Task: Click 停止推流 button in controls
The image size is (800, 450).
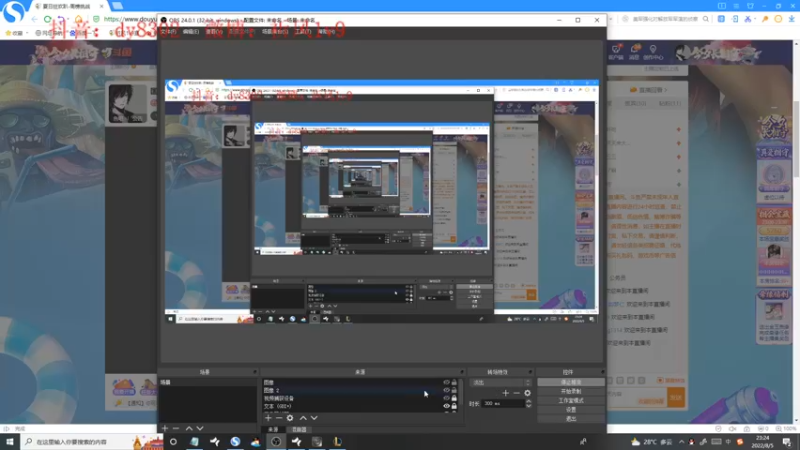Action: coord(570,382)
